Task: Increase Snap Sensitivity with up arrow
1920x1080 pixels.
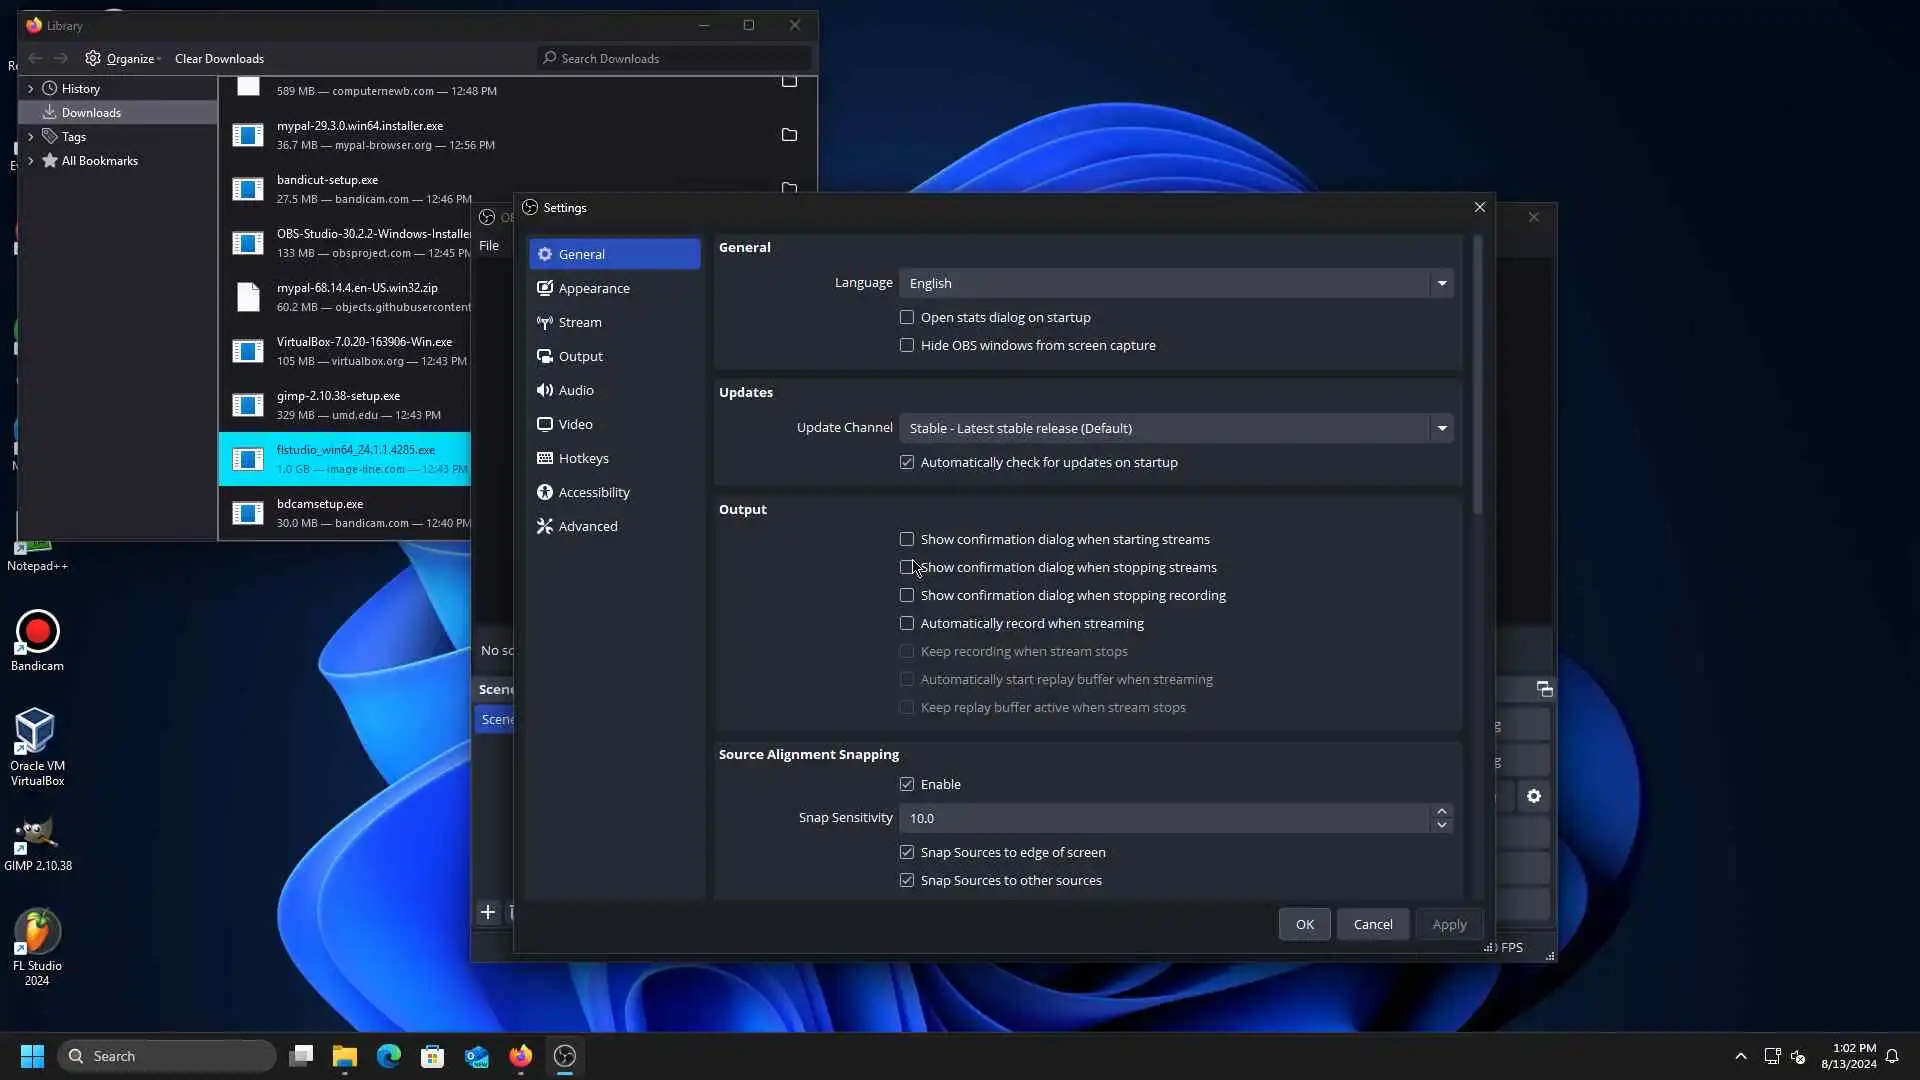Action: tap(1441, 811)
